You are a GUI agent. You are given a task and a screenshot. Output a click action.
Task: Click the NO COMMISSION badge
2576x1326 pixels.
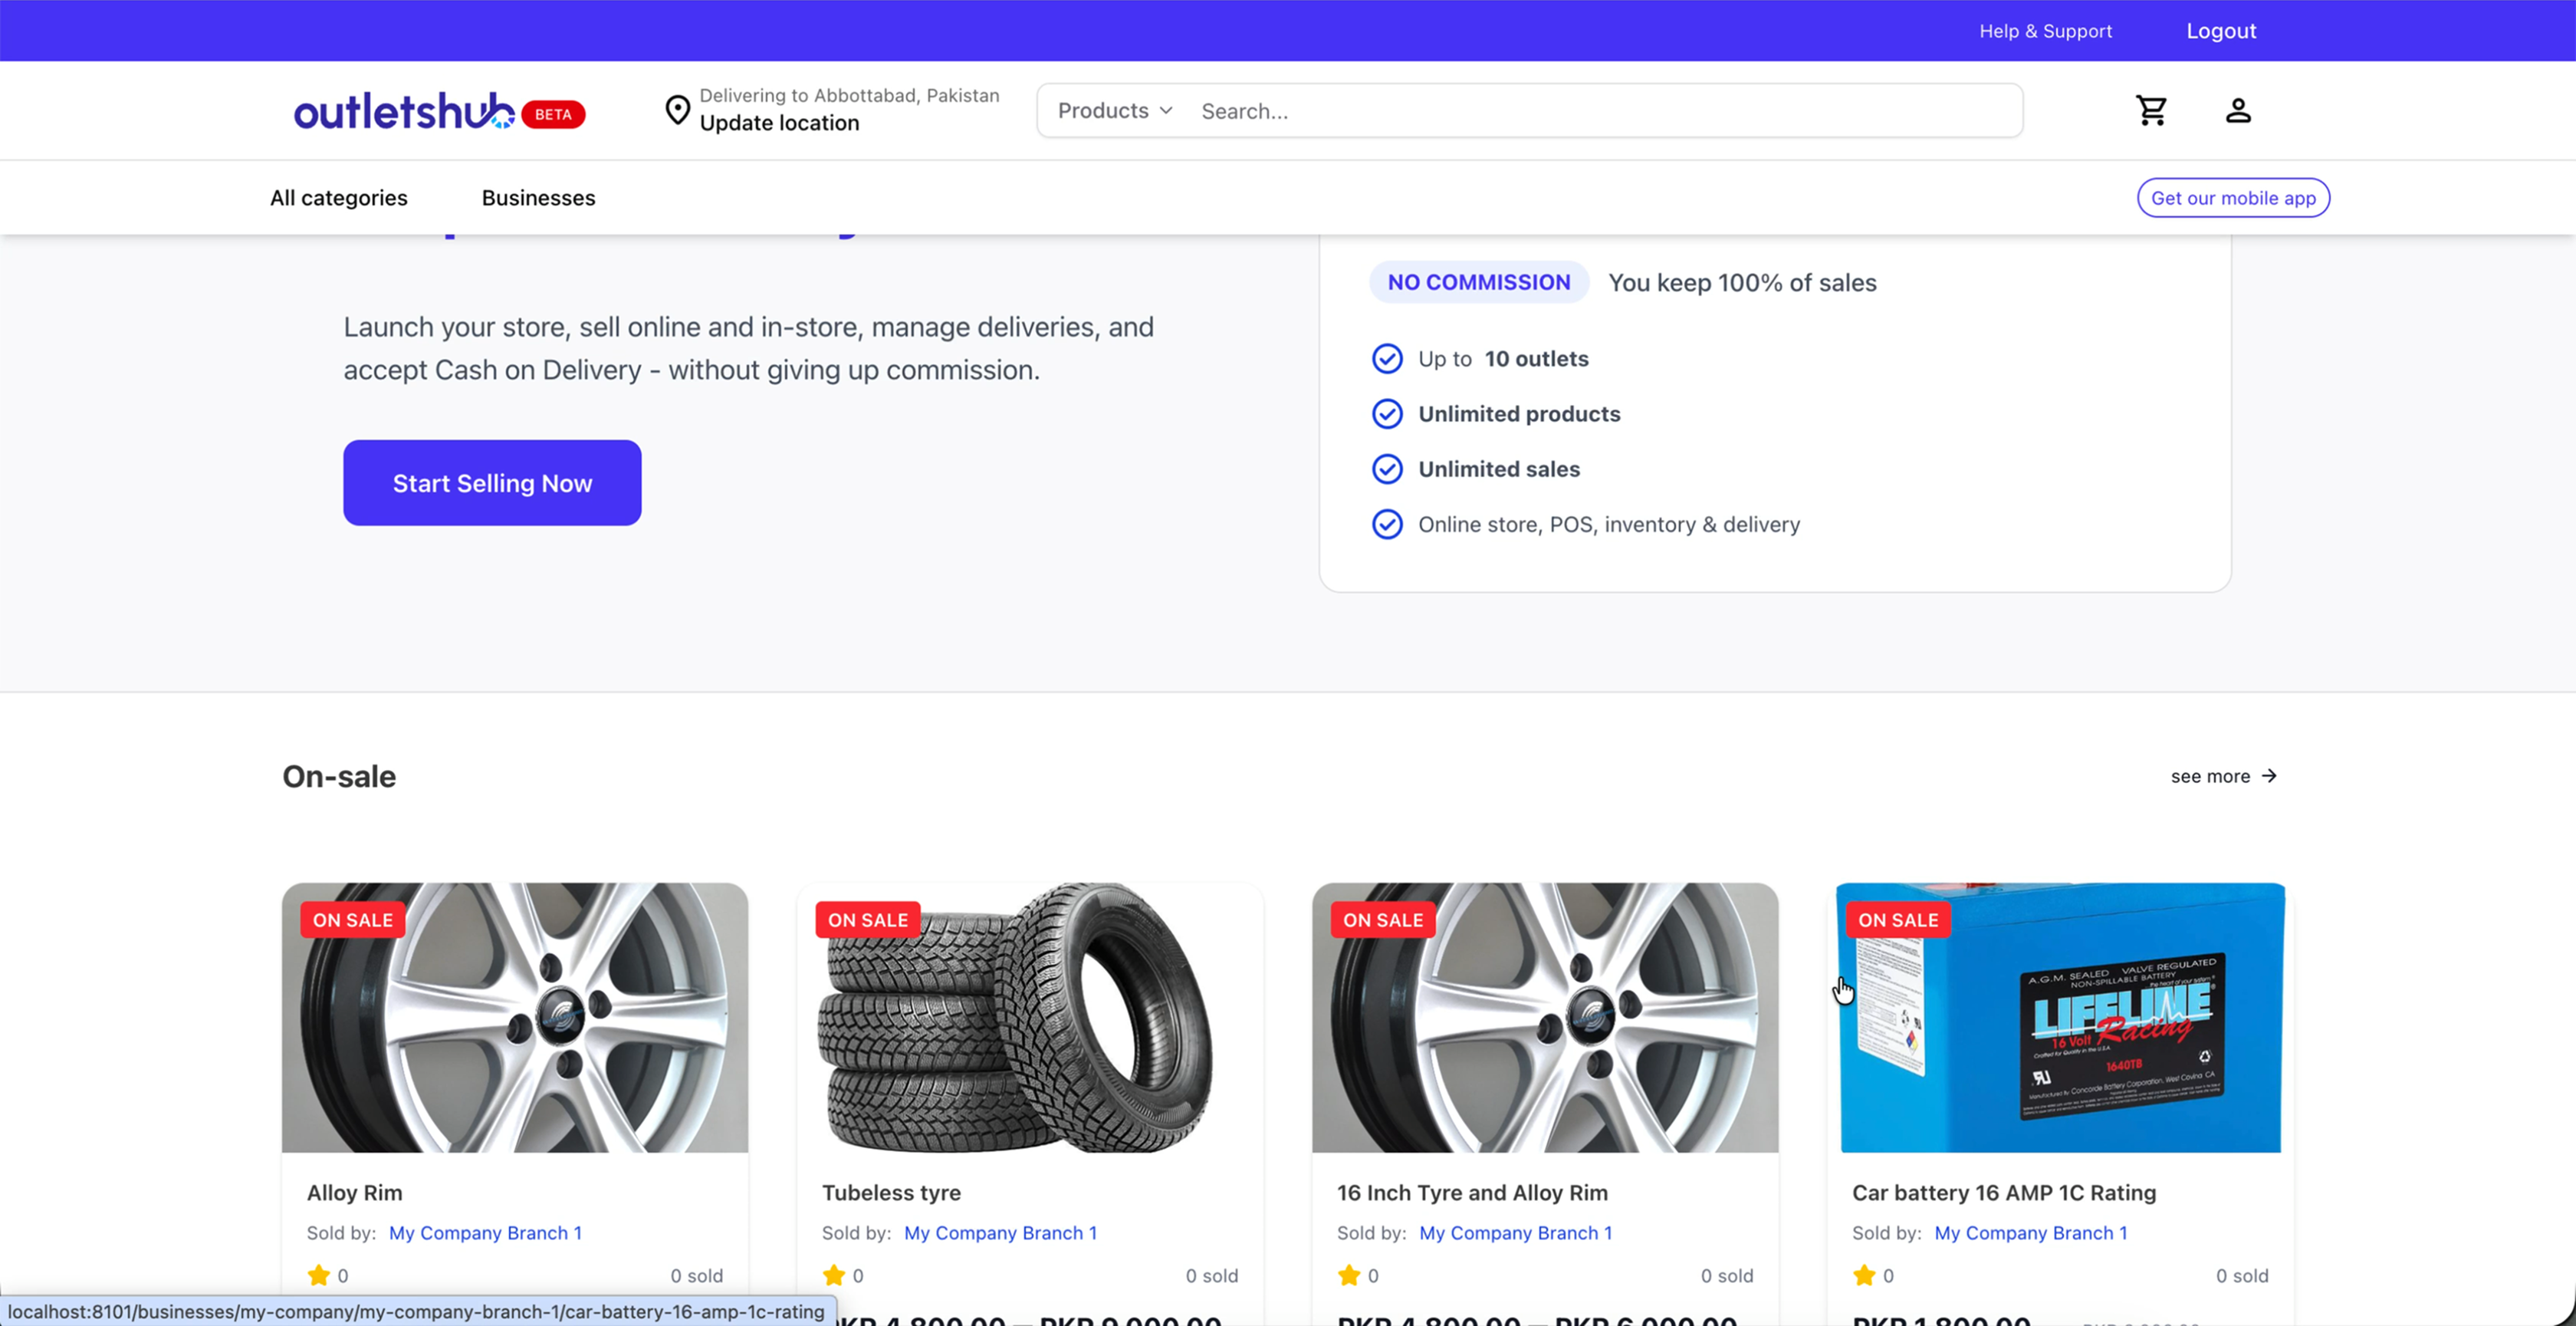(1478, 283)
